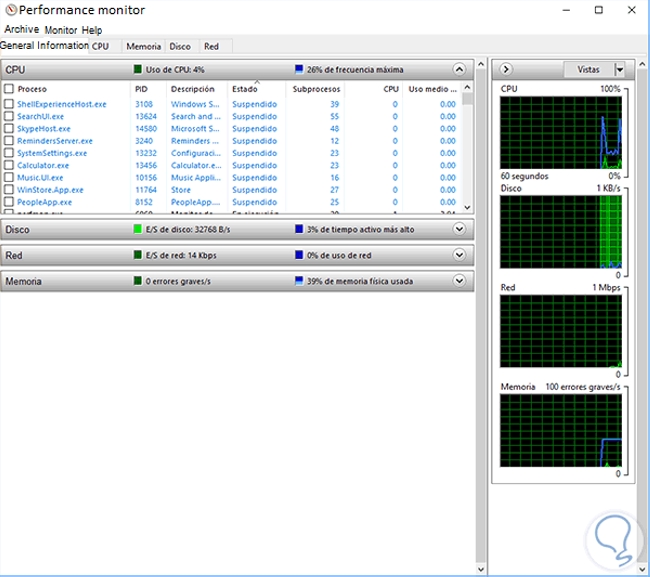
Task: Click the Memoria errores graves indicator square
Action: point(138,282)
